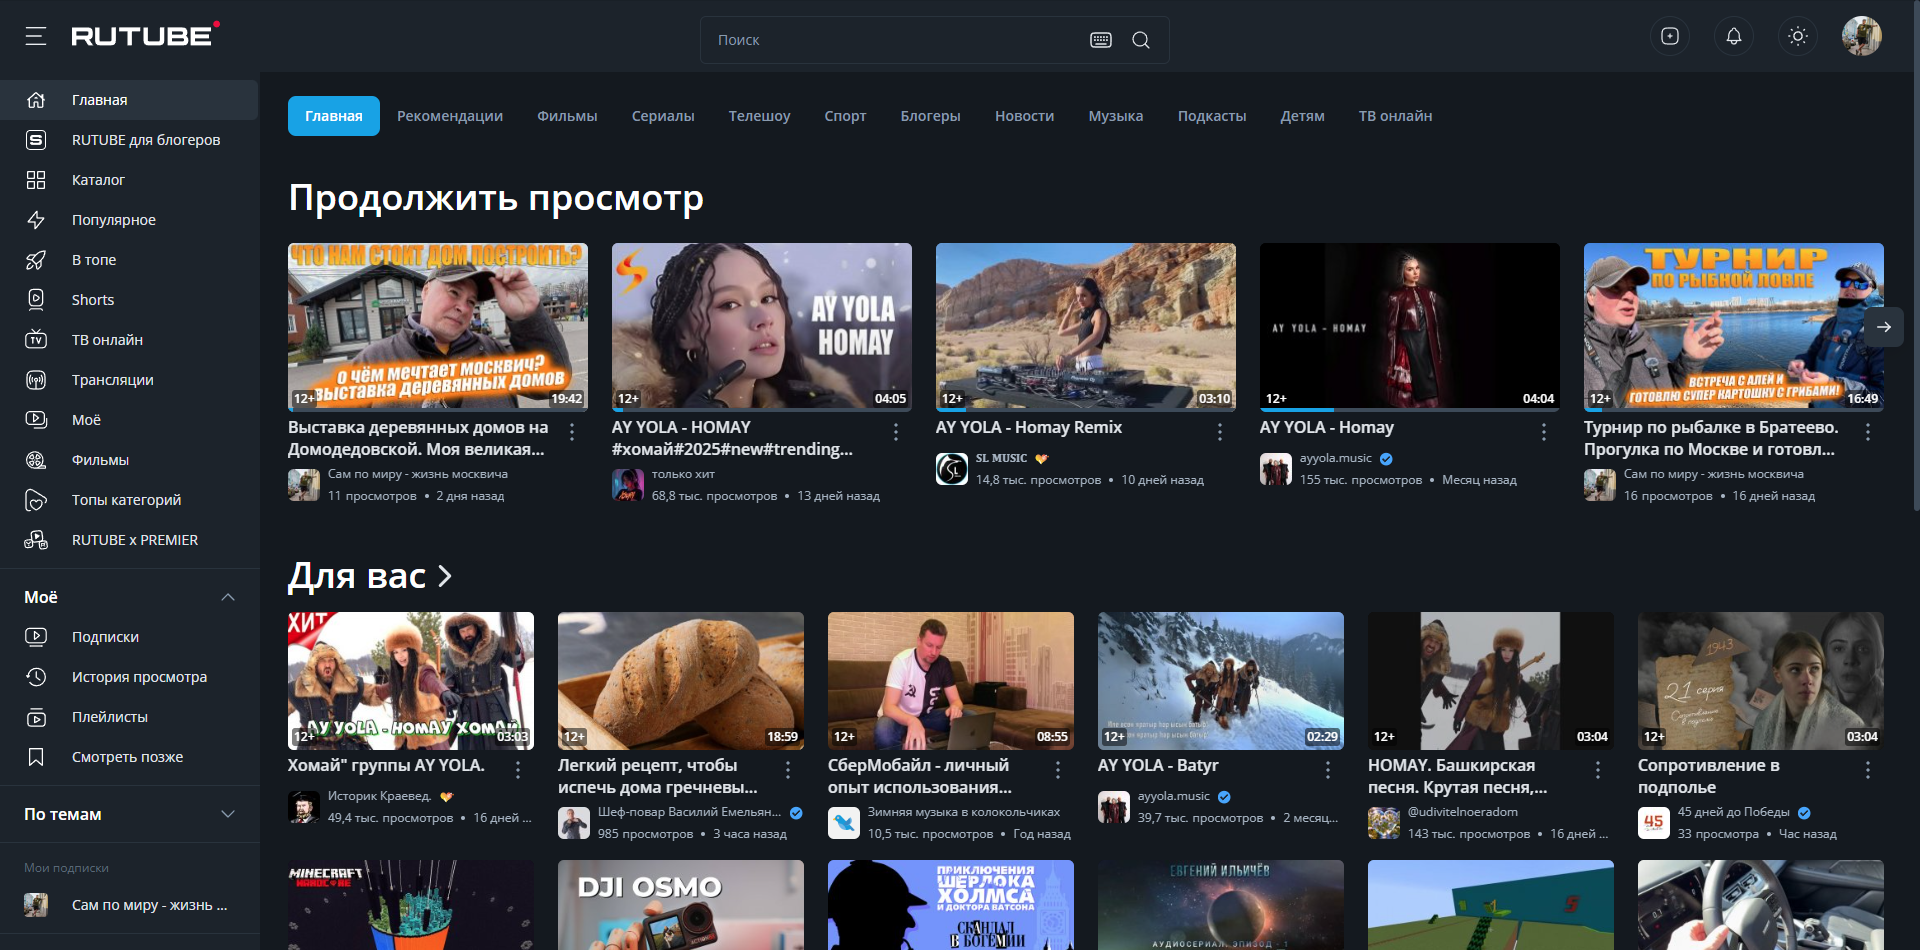This screenshot has height=950, width=1920.
Task: Open notifications bell icon
Action: coord(1734,36)
